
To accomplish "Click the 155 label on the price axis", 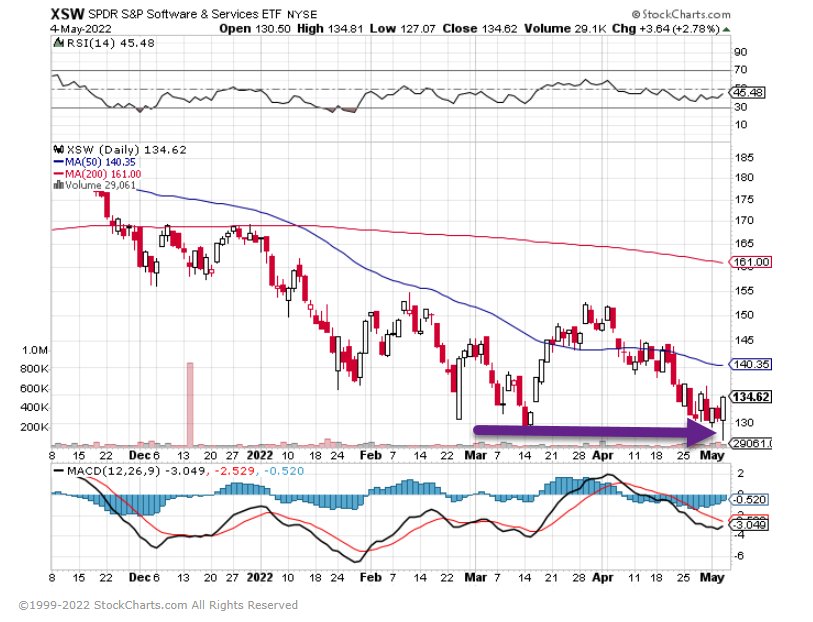I will click(x=744, y=291).
